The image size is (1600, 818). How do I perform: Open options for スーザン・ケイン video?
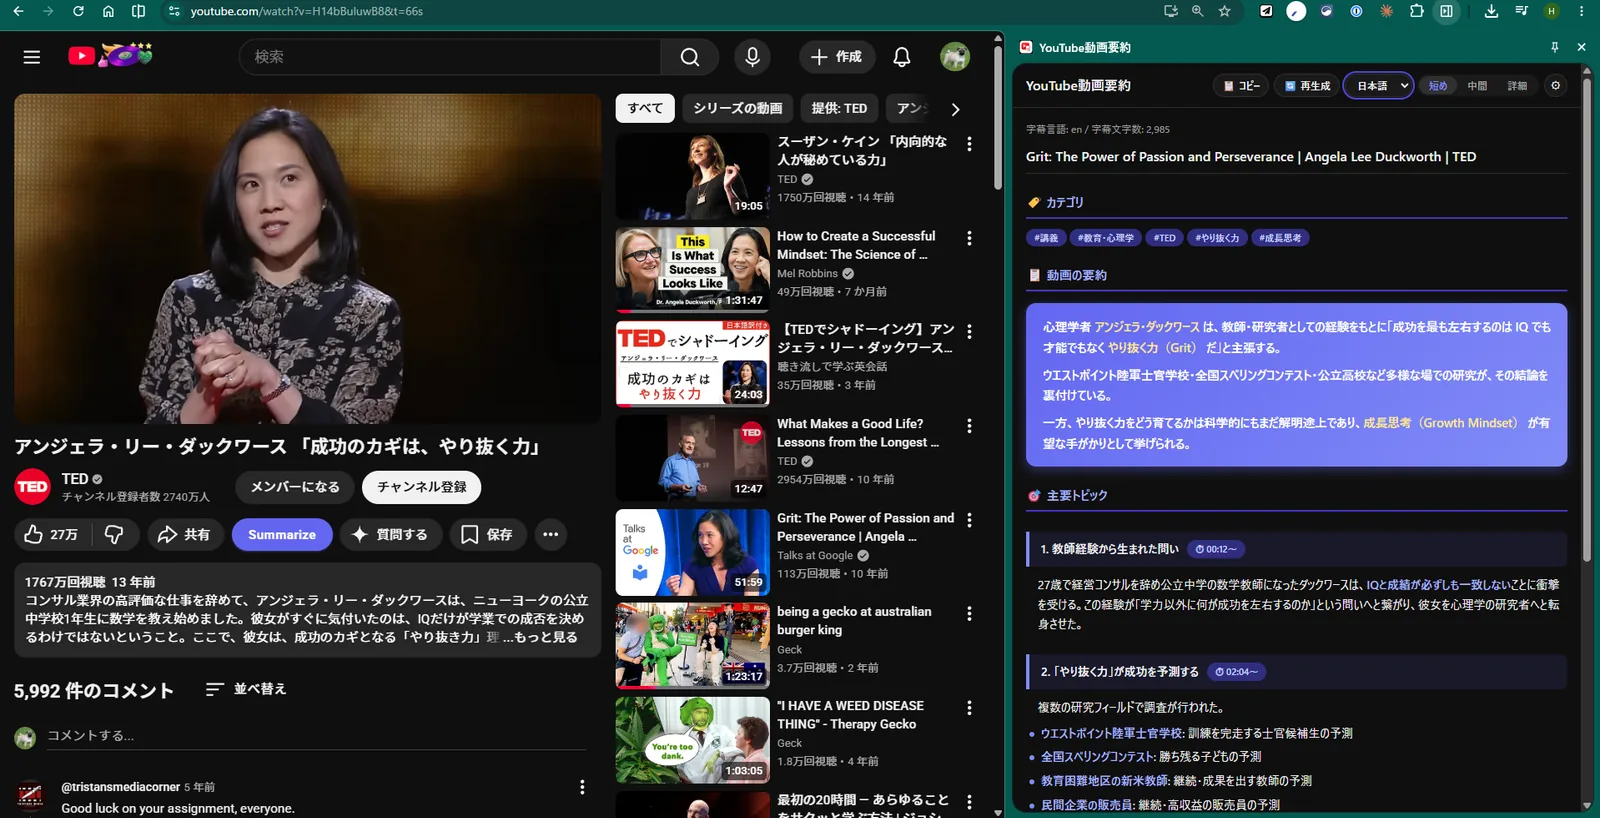tap(969, 144)
